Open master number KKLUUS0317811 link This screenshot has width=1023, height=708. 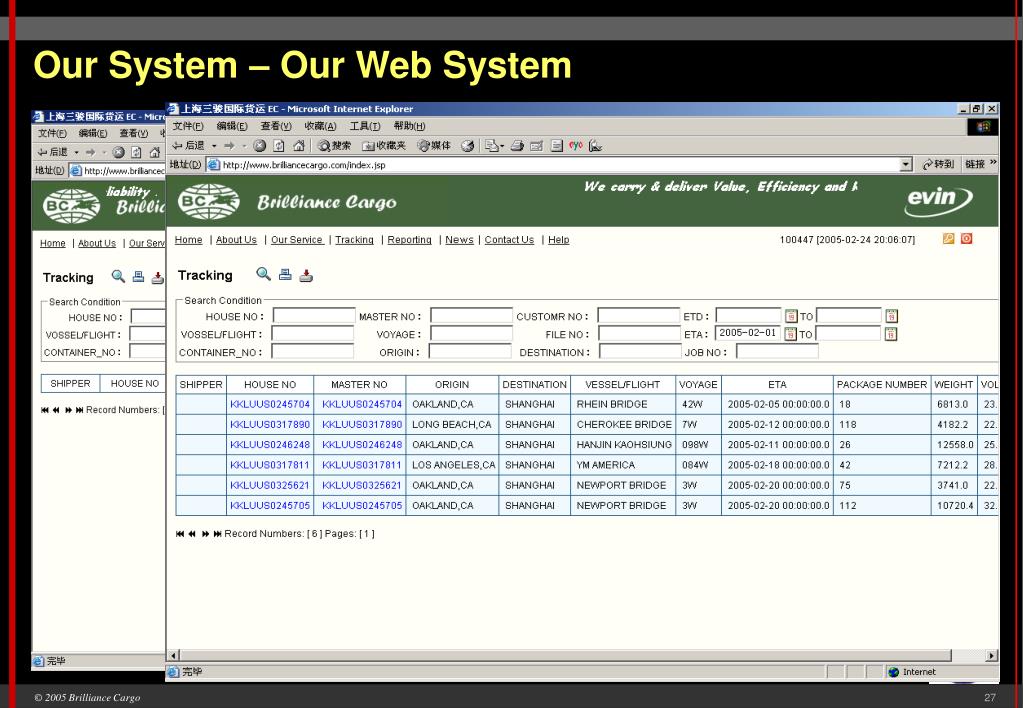pyautogui.click(x=361, y=465)
